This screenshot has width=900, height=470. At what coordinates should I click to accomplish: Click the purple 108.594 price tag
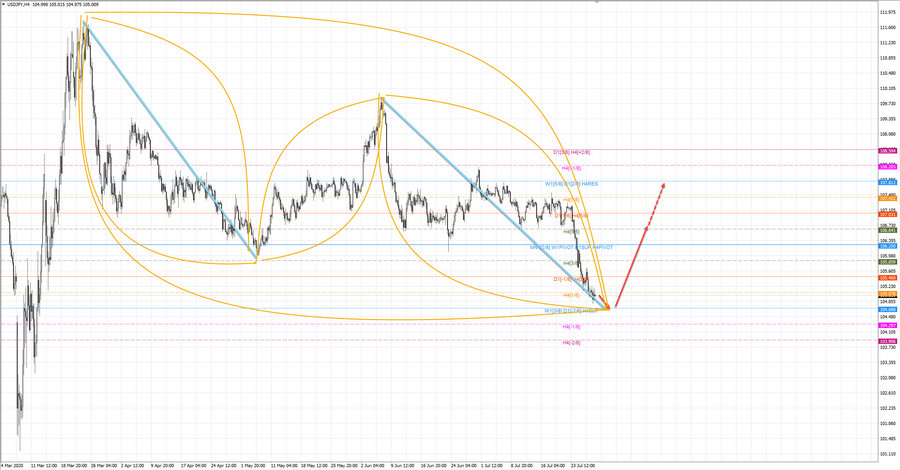(887, 150)
